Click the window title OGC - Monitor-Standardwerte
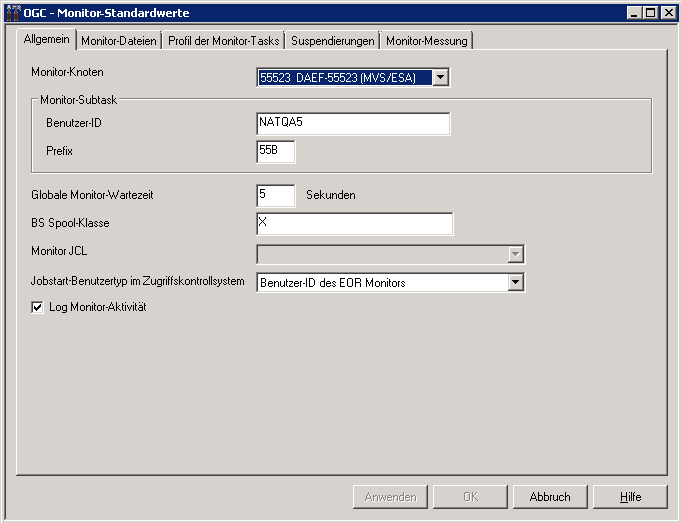 click(106, 13)
